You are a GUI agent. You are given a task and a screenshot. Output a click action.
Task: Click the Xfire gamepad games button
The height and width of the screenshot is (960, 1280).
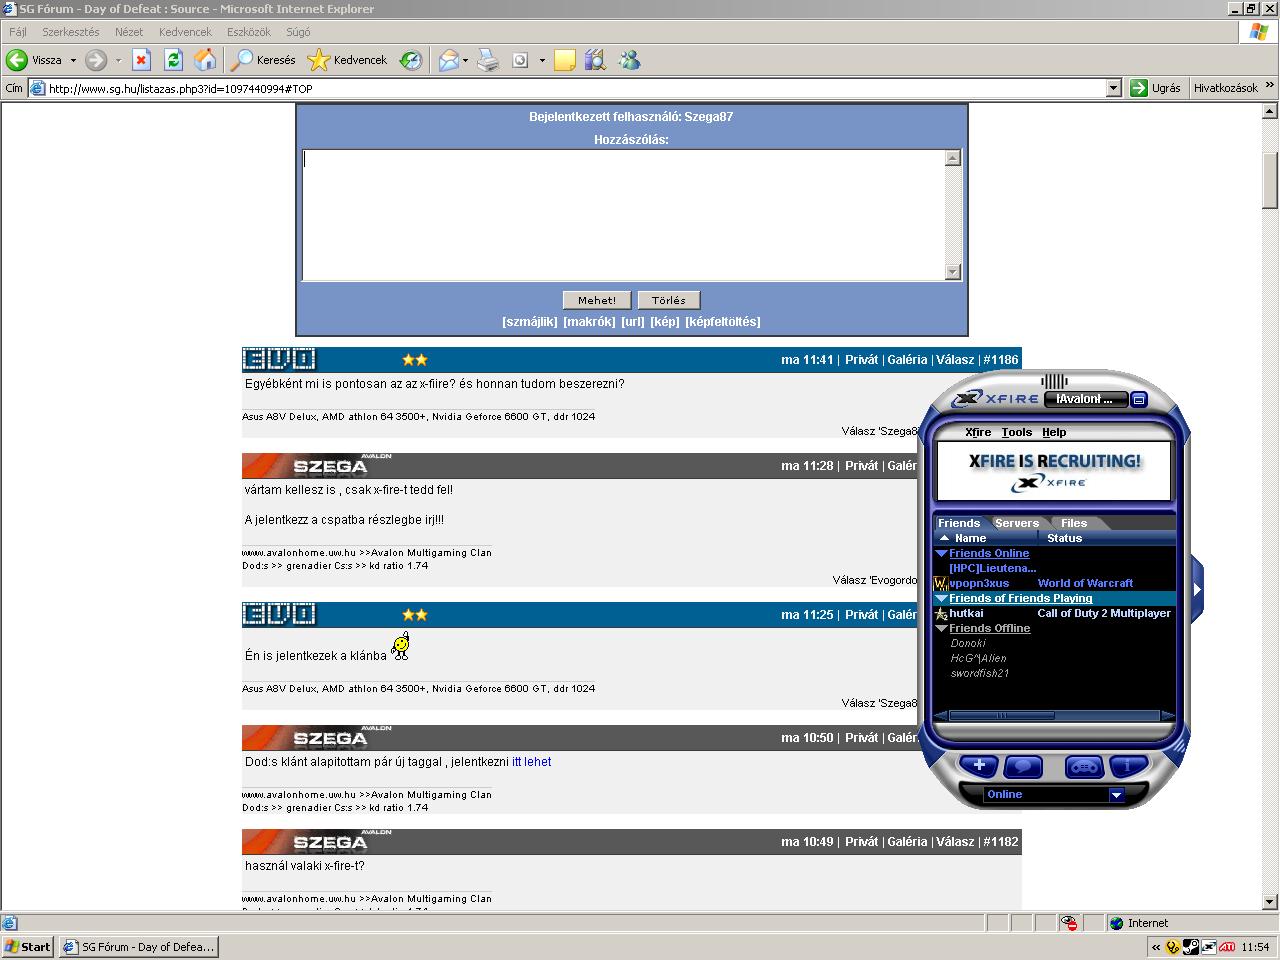1084,767
